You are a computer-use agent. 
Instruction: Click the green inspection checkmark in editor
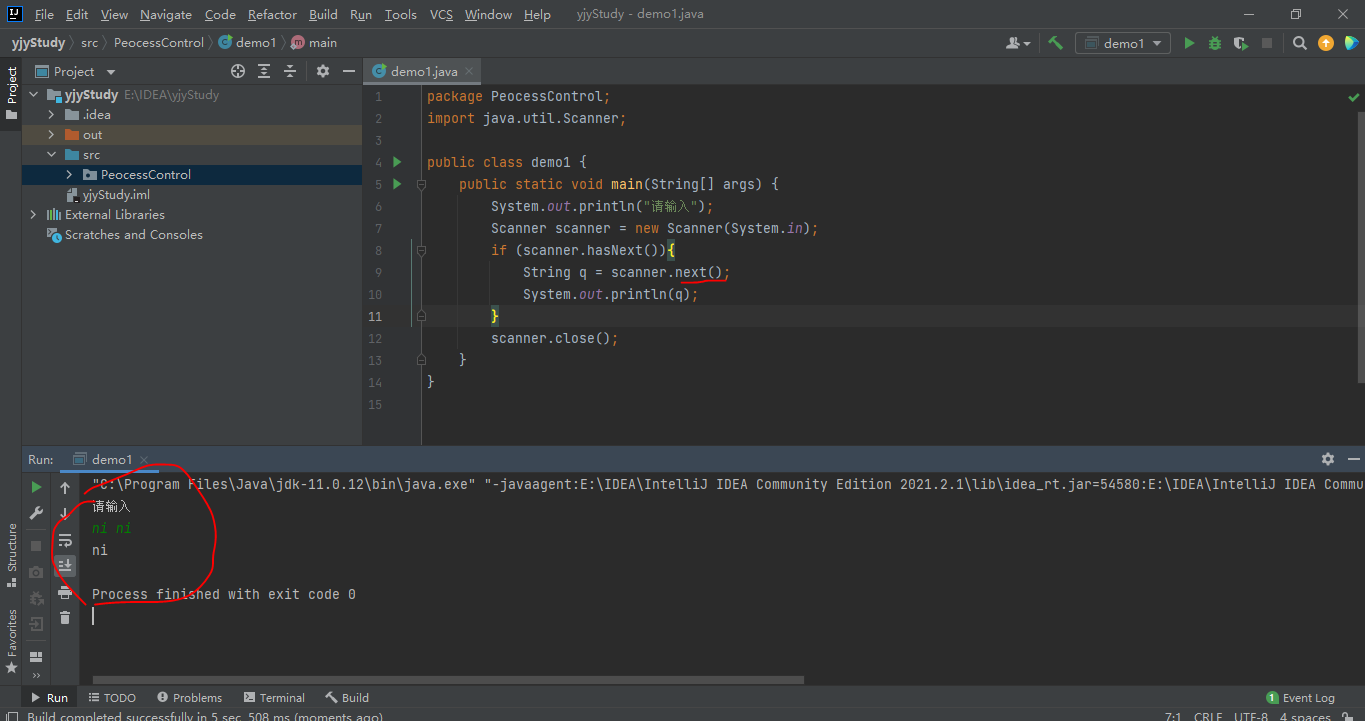coord(1353,97)
